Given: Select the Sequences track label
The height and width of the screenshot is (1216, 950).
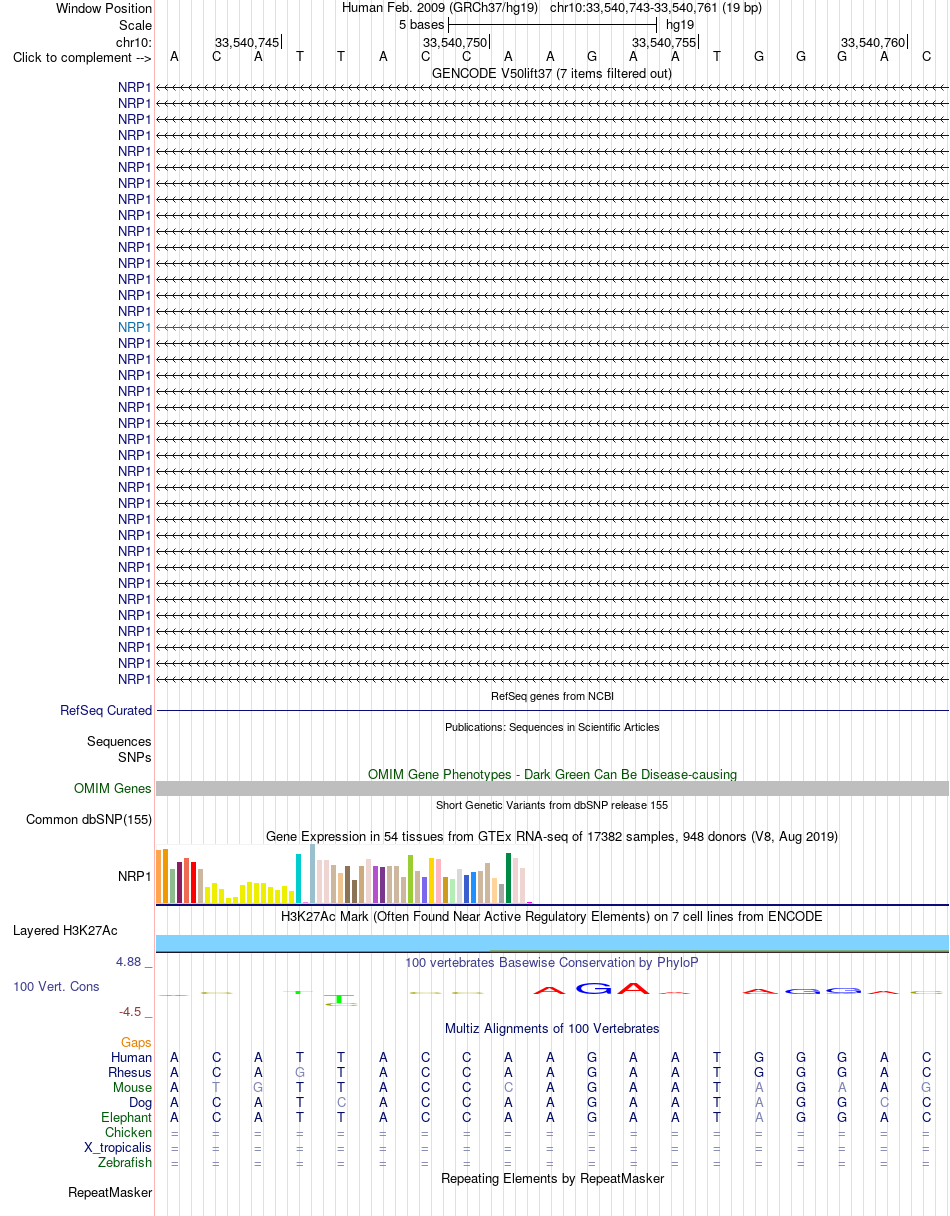Looking at the screenshot, I should (119, 741).
